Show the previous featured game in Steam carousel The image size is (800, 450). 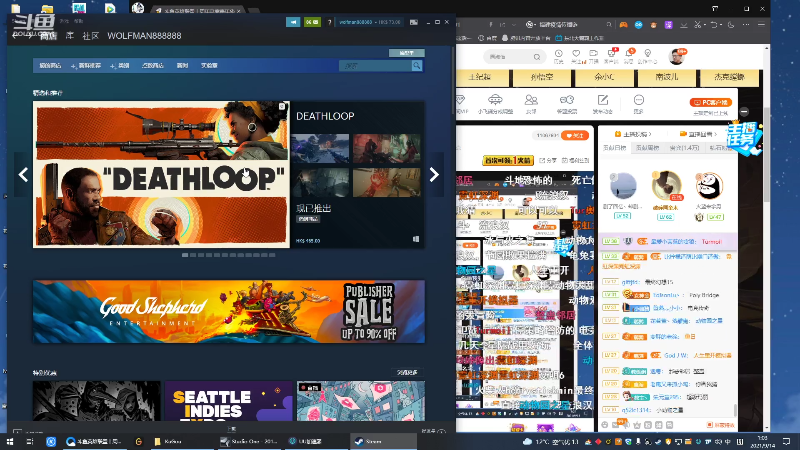pyautogui.click(x=23, y=175)
